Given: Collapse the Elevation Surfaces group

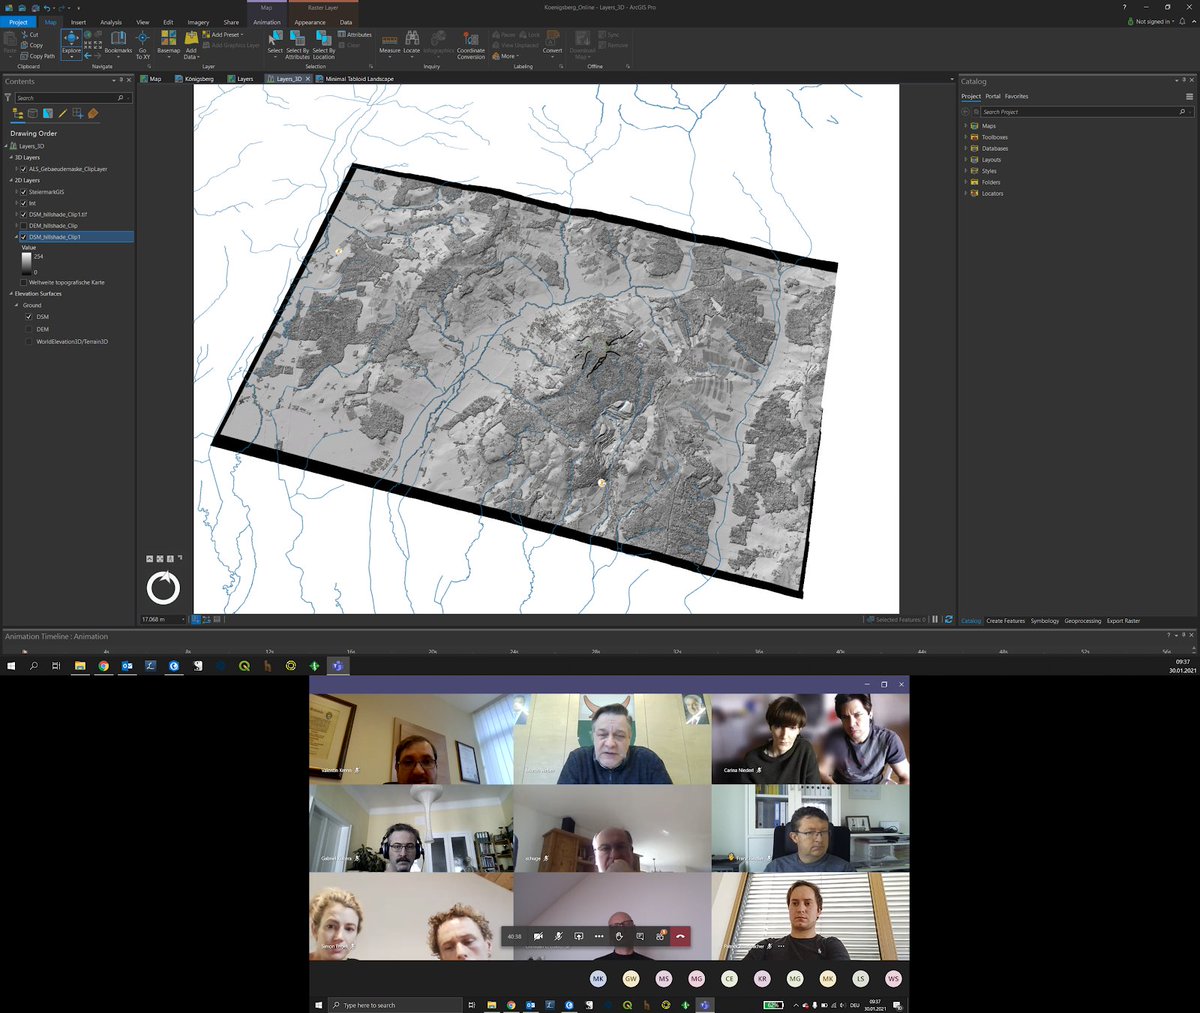Looking at the screenshot, I should coord(11,294).
